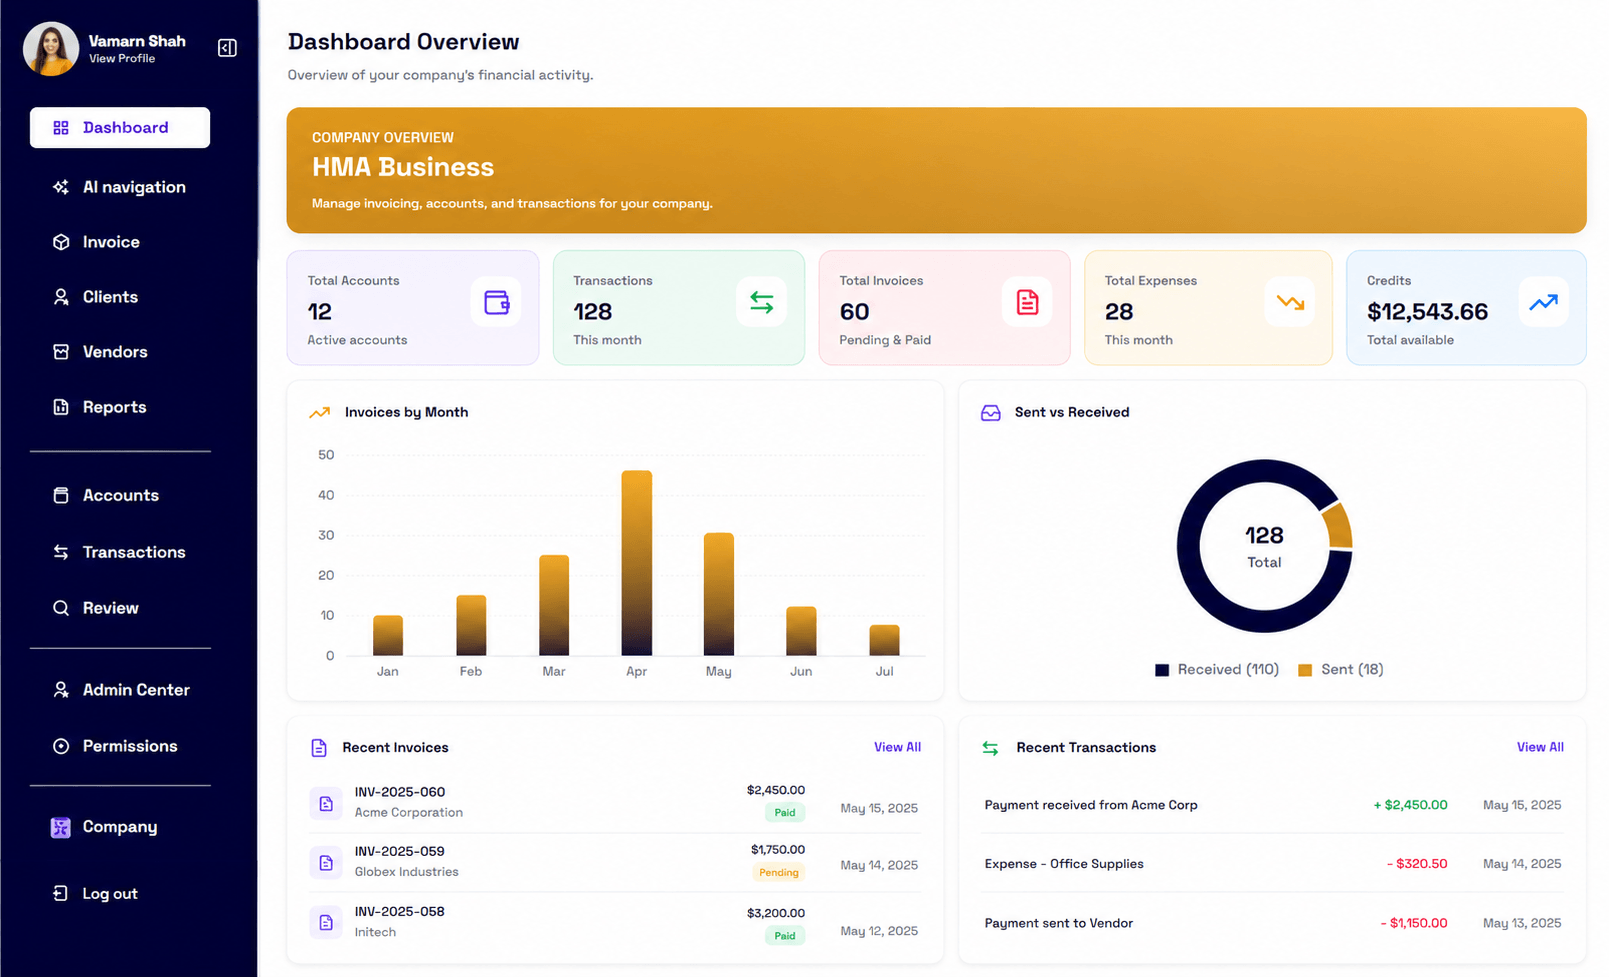The width and height of the screenshot is (1609, 977).
Task: Collapse the sidebar with the panel icon
Action: [x=227, y=48]
